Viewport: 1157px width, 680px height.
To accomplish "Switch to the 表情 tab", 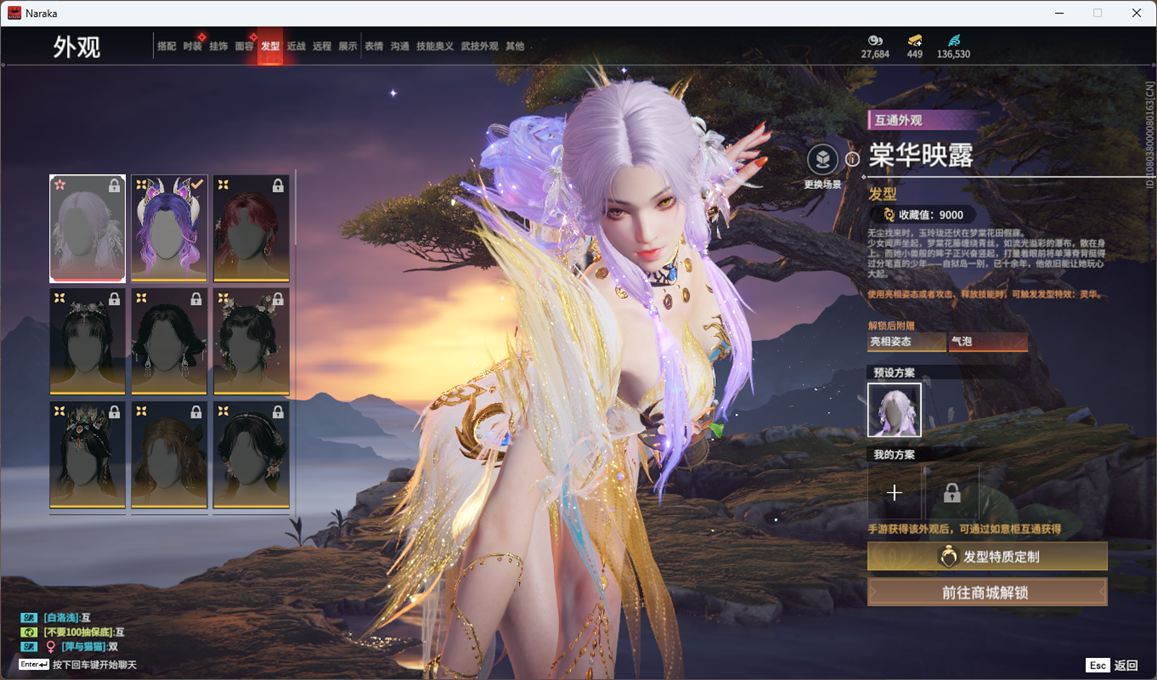I will tap(374, 46).
